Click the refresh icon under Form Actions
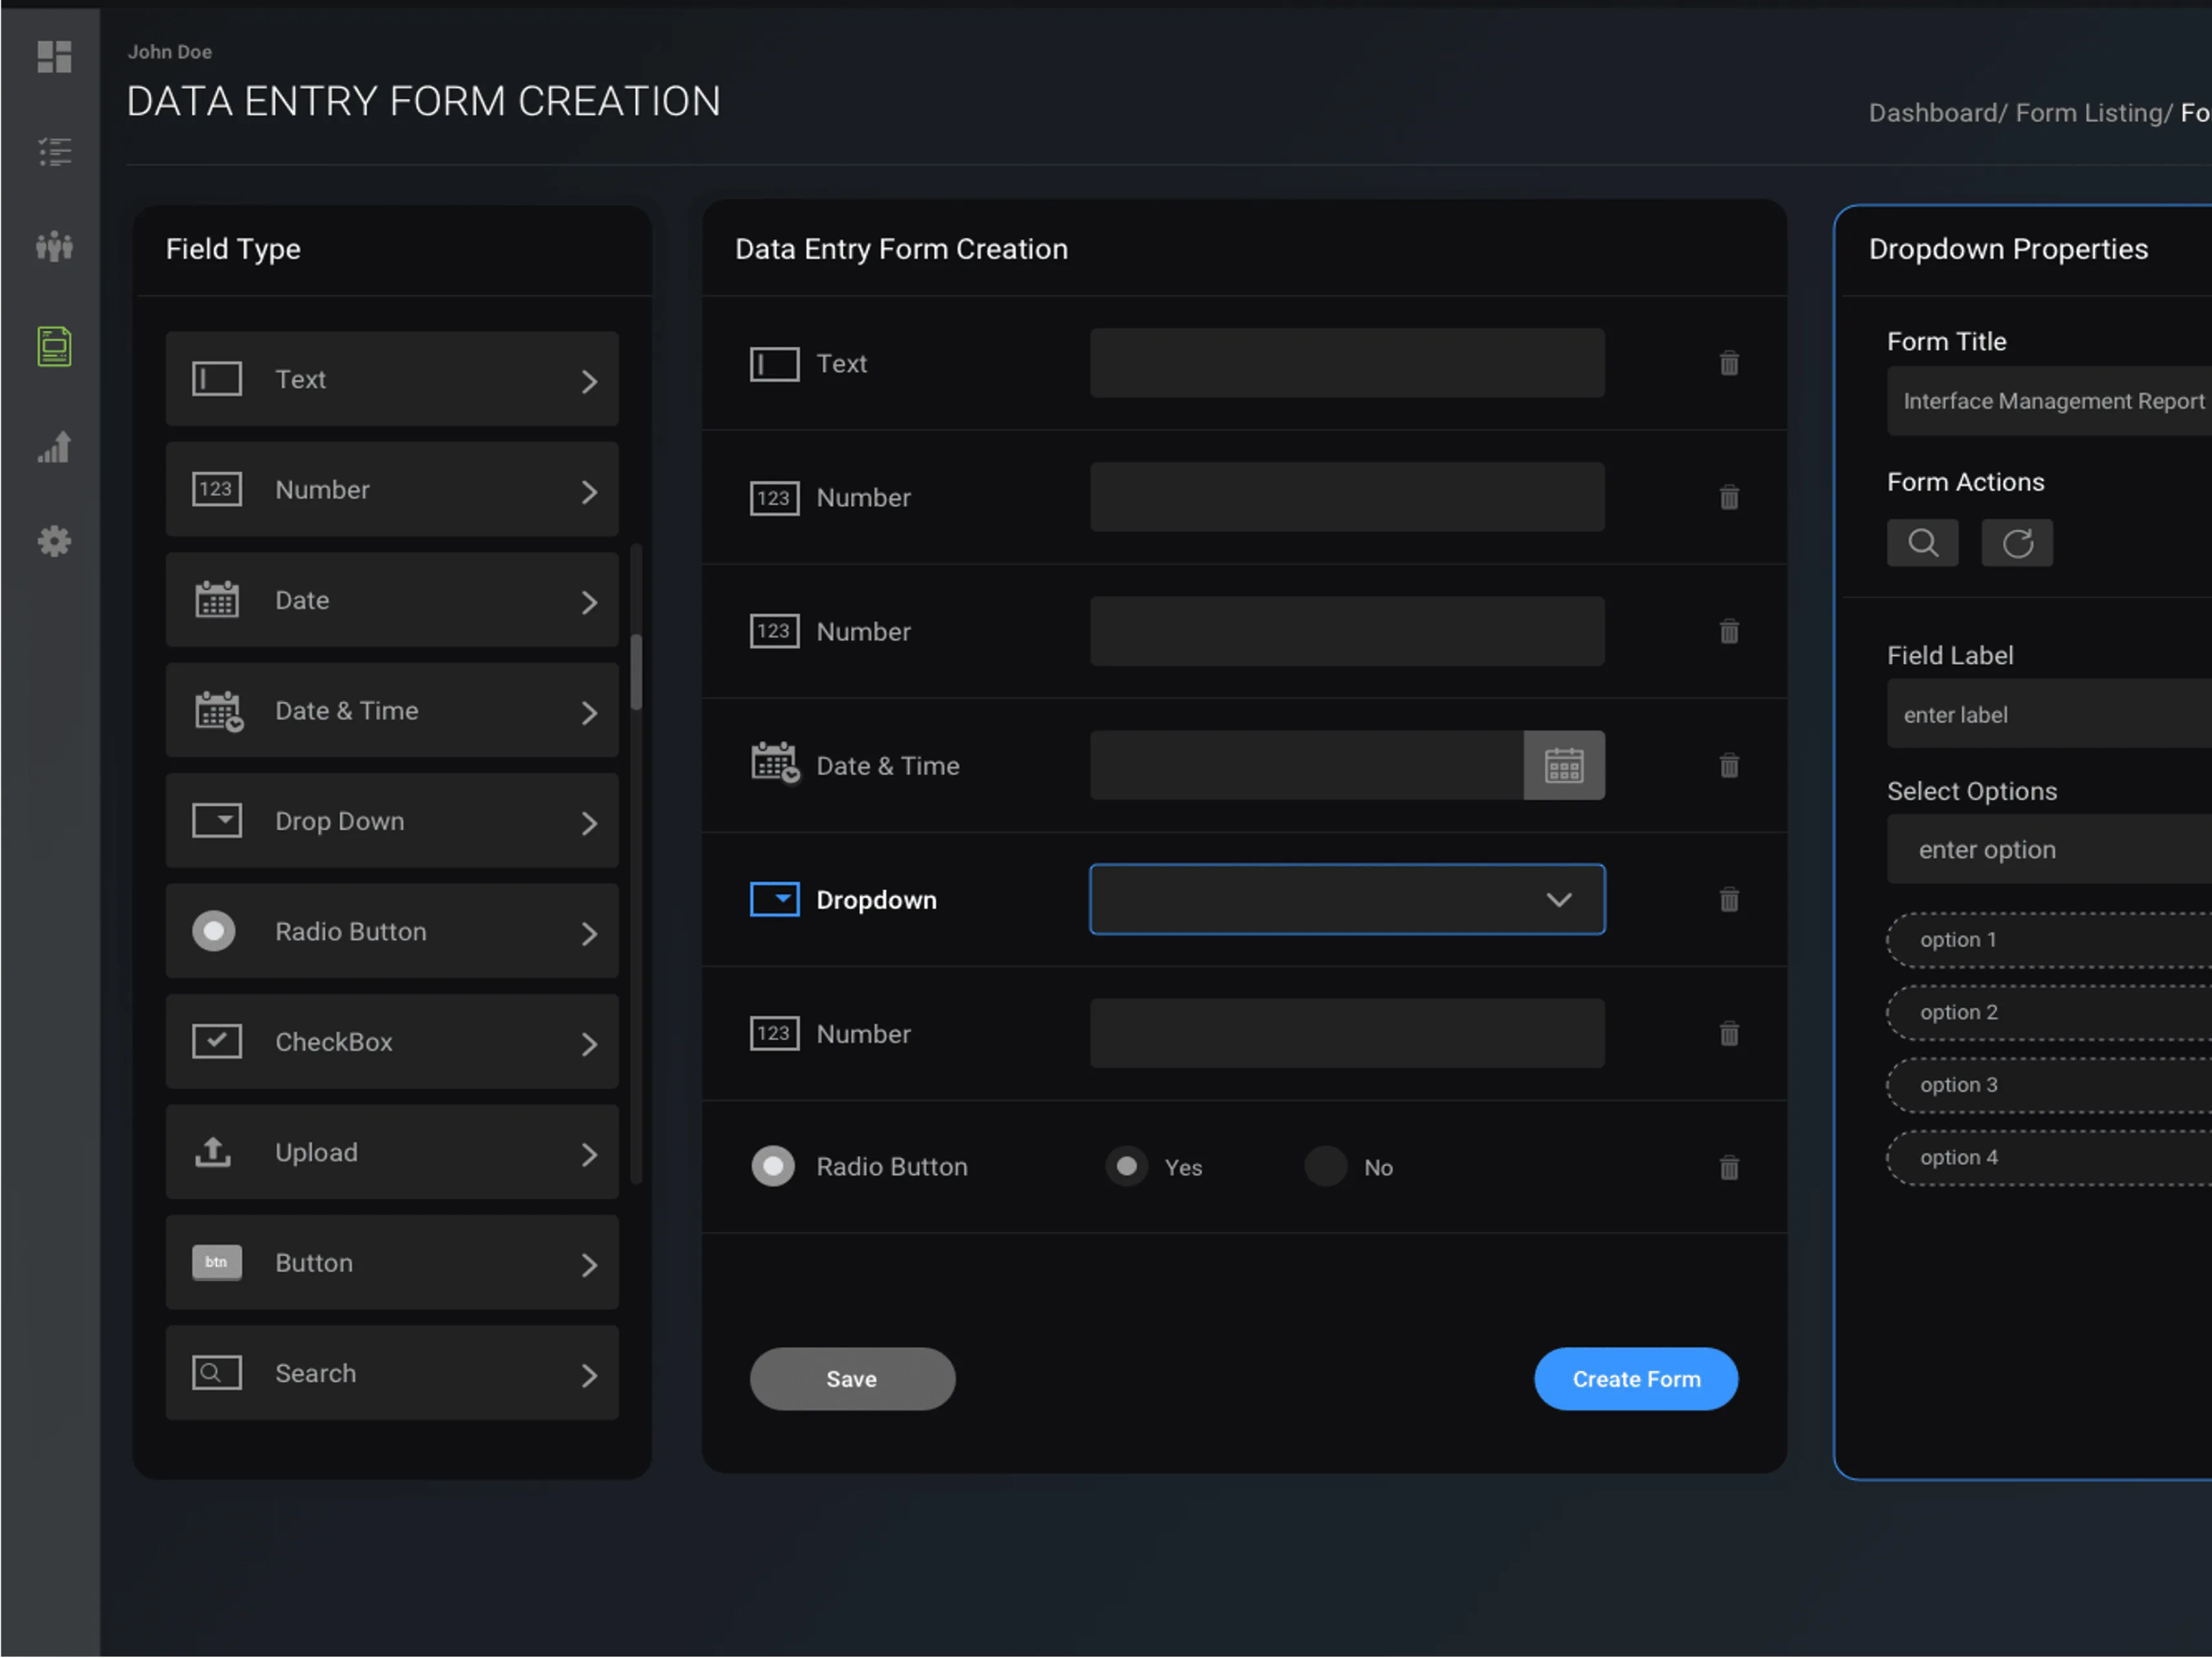The image size is (2212, 1658). click(x=2017, y=542)
